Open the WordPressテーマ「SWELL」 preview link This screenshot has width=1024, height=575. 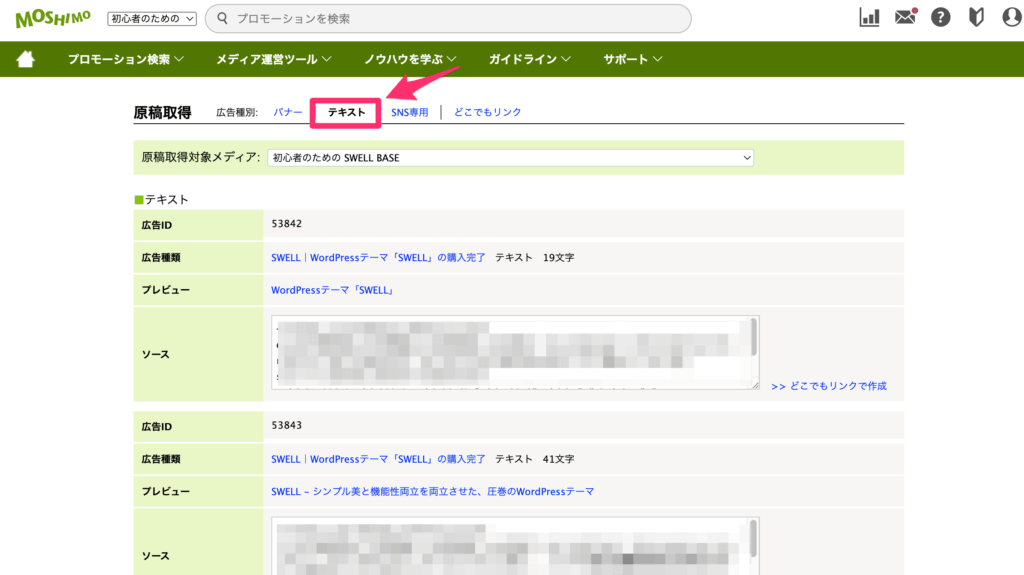(333, 290)
